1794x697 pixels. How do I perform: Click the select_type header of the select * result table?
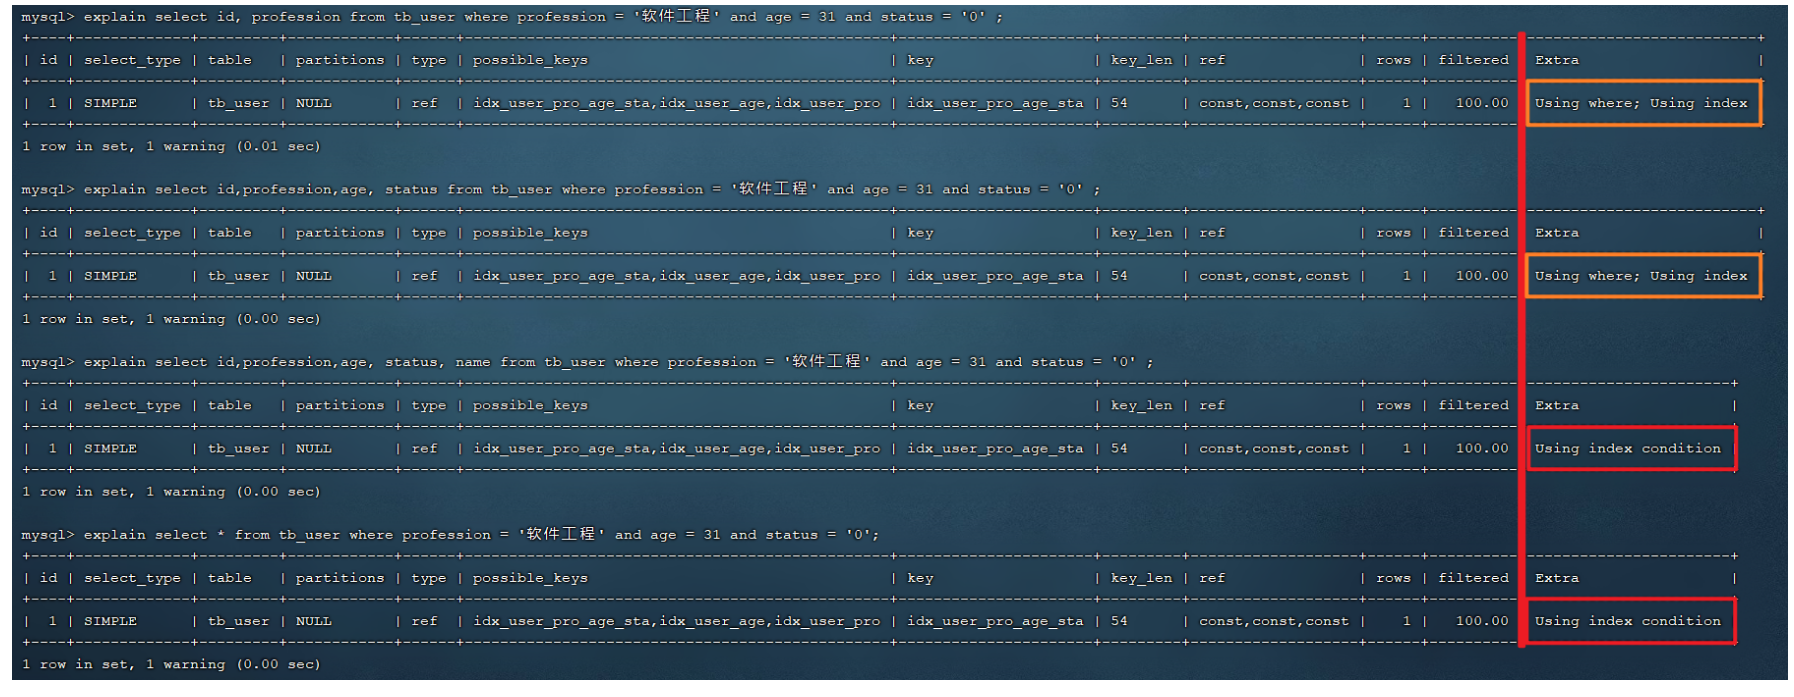tap(132, 578)
